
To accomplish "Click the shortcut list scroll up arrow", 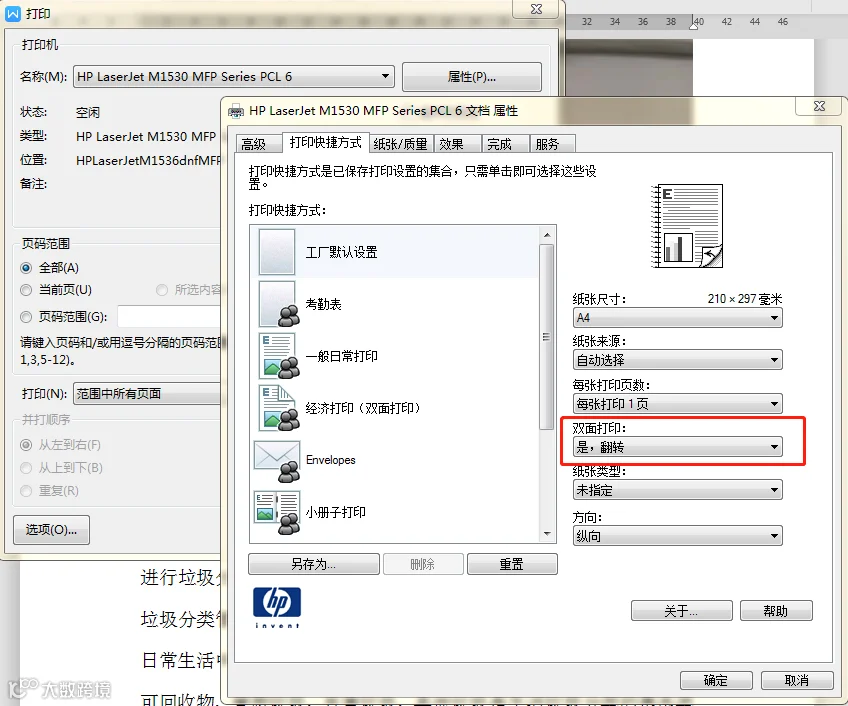I will pyautogui.click(x=547, y=235).
